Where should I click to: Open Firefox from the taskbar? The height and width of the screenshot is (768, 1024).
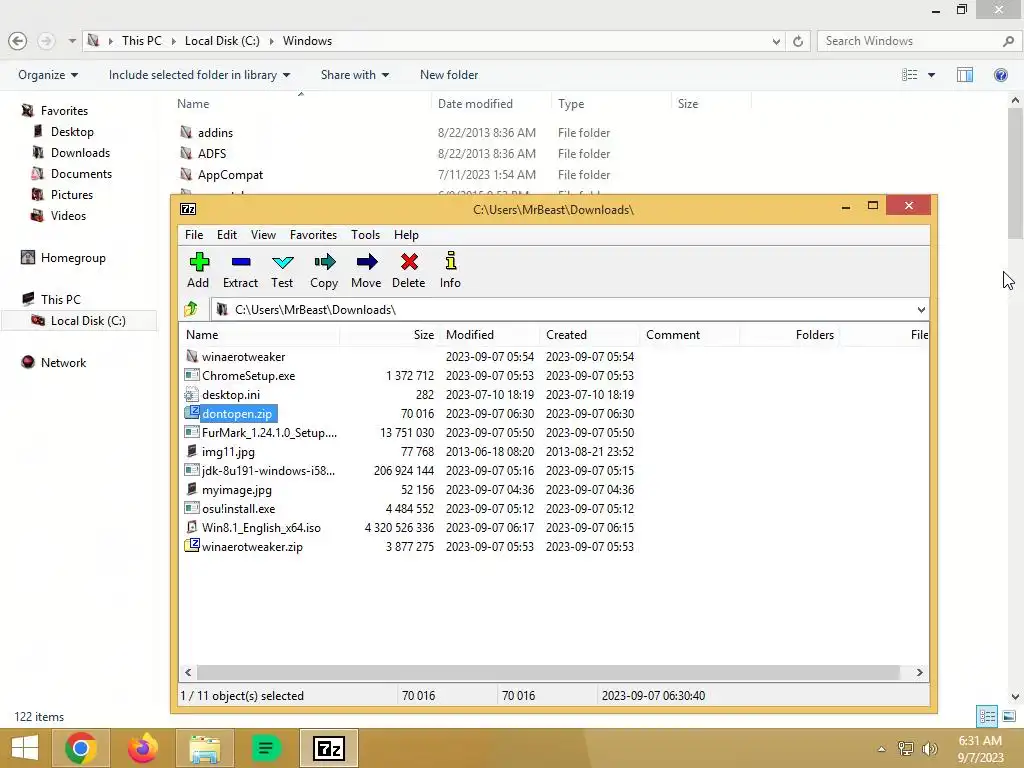pyautogui.click(x=142, y=748)
